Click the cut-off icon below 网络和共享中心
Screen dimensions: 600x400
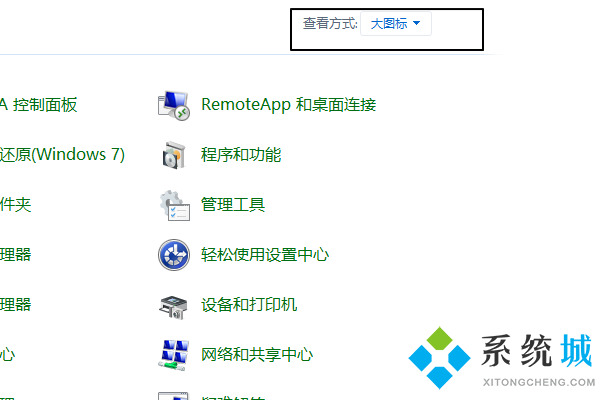174,395
